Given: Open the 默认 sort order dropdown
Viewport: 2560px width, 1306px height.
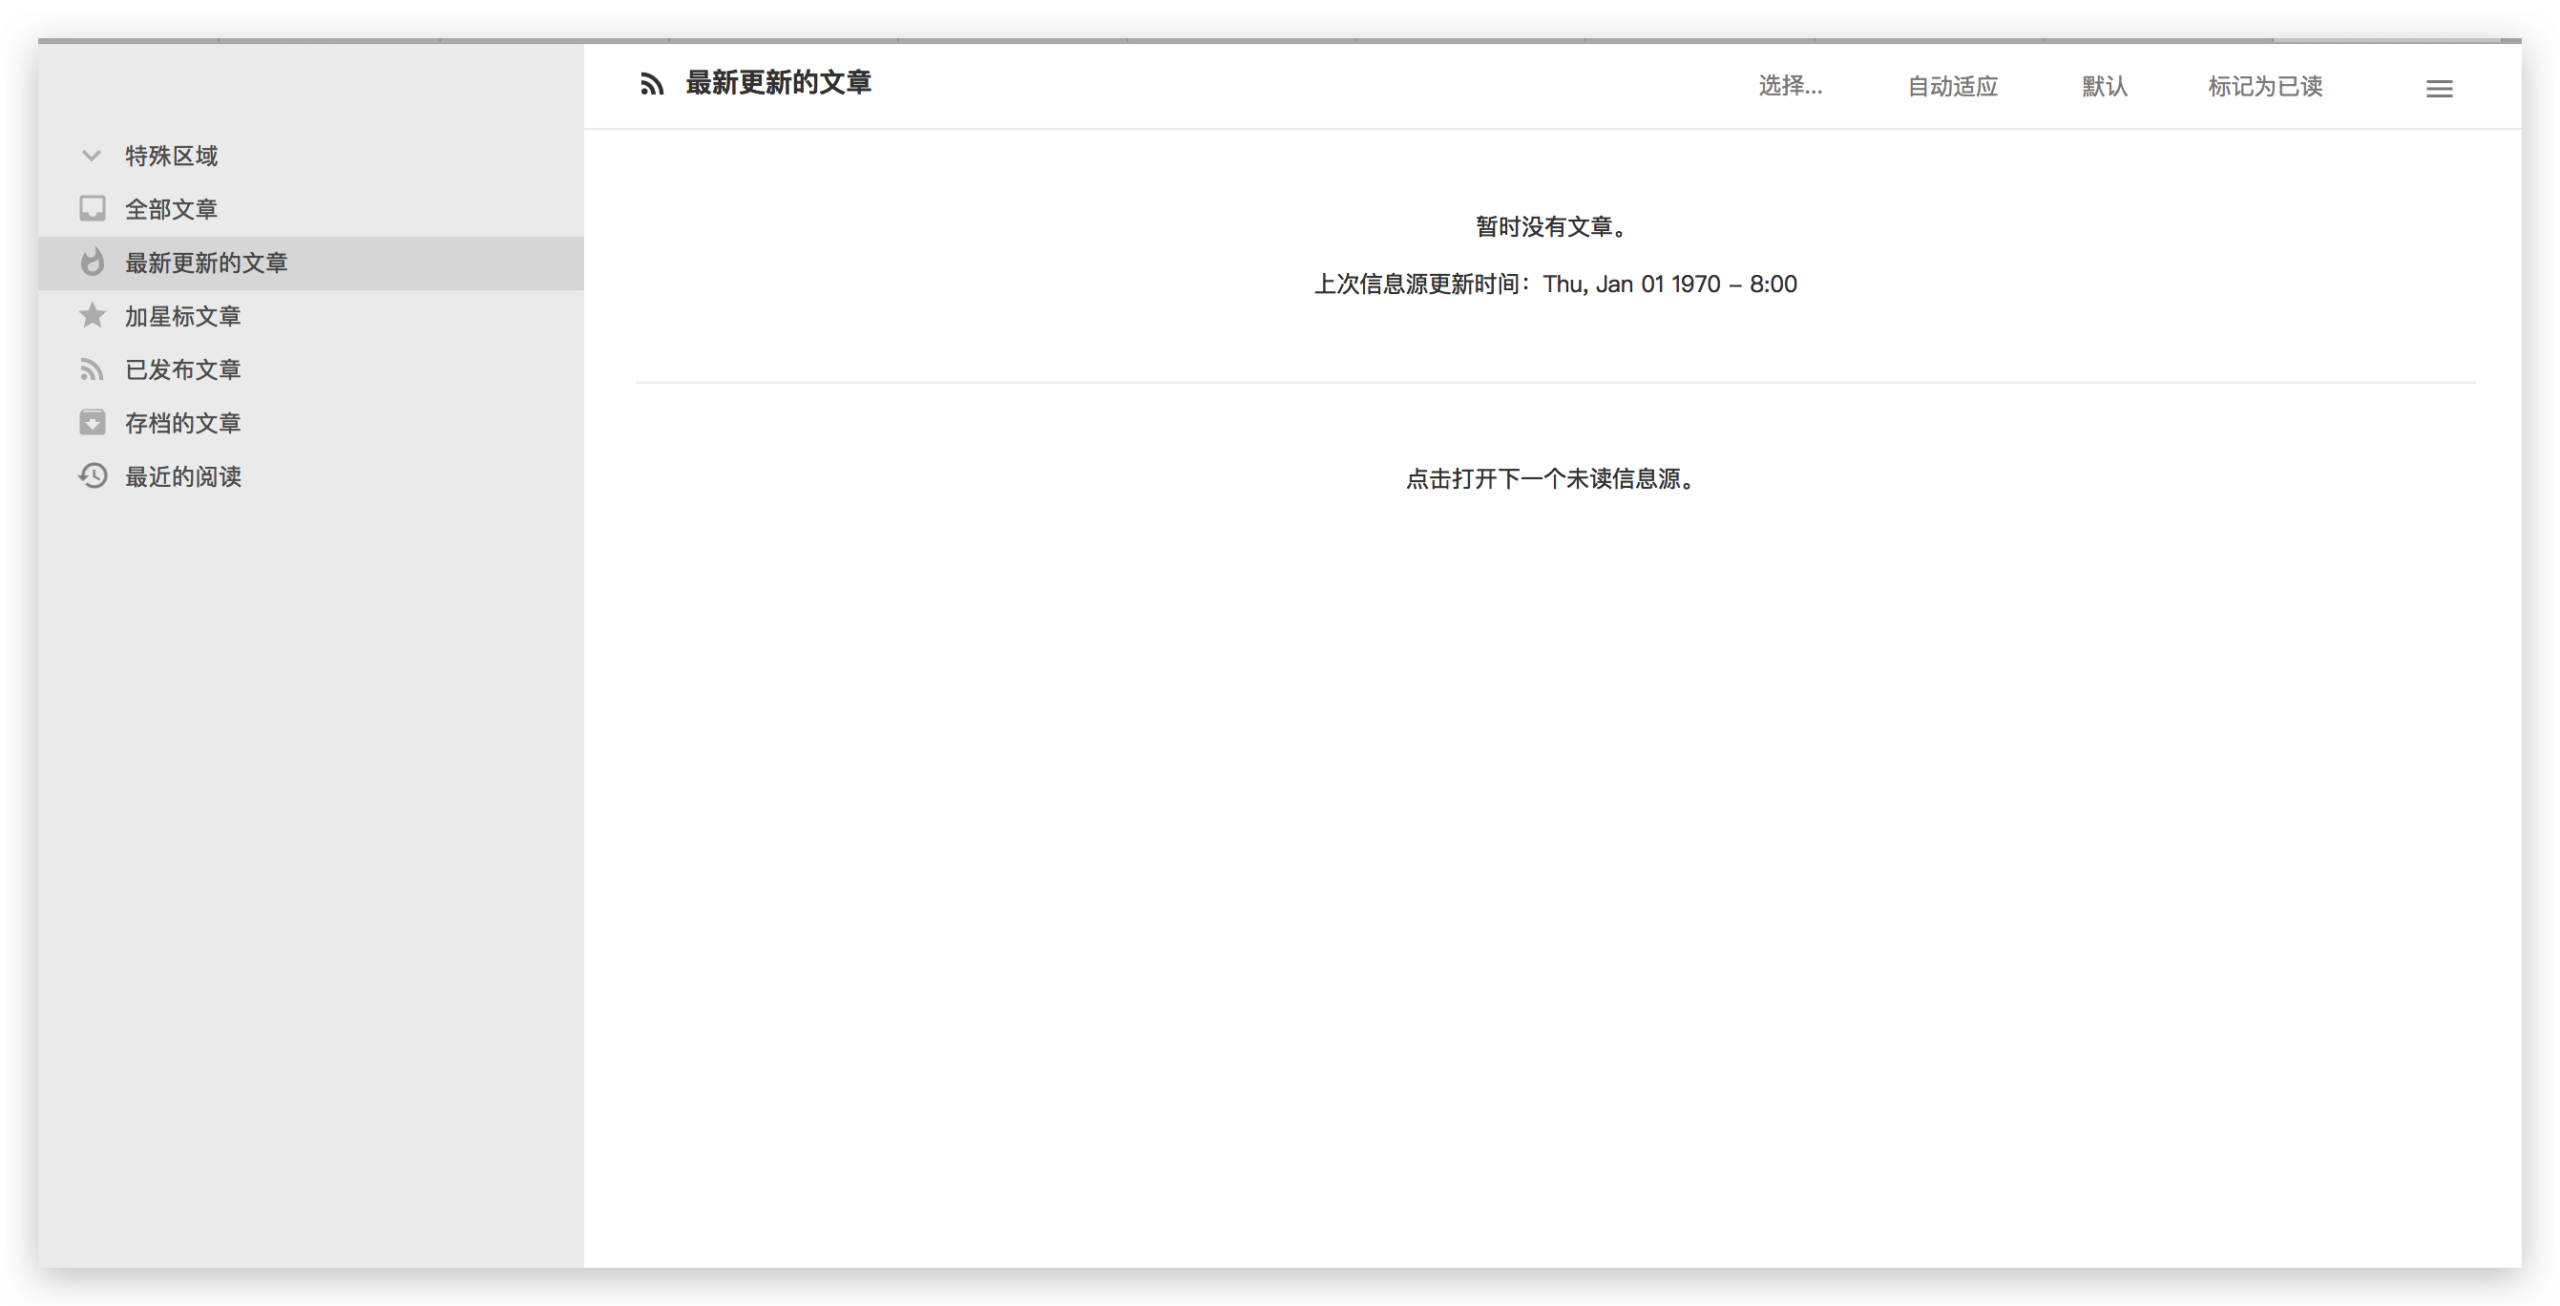Looking at the screenshot, I should pos(2104,87).
